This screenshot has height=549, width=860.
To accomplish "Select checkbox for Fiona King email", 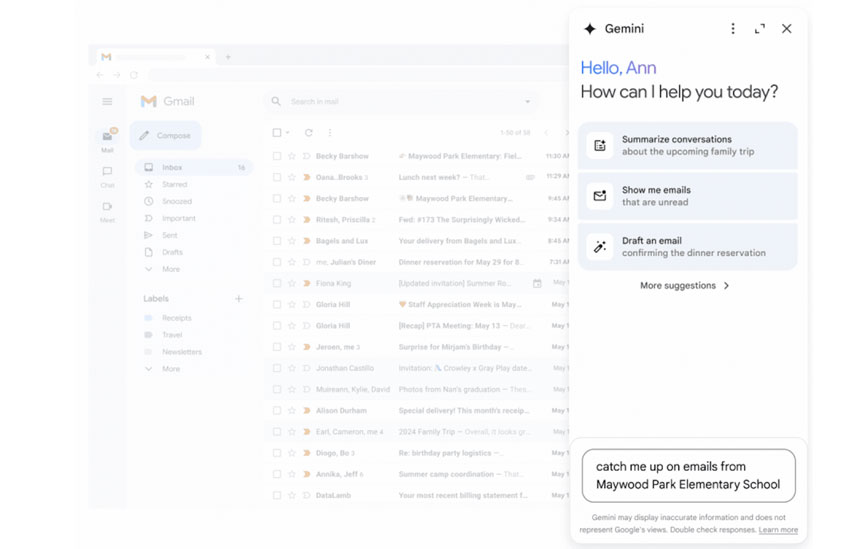I will pyautogui.click(x=277, y=284).
